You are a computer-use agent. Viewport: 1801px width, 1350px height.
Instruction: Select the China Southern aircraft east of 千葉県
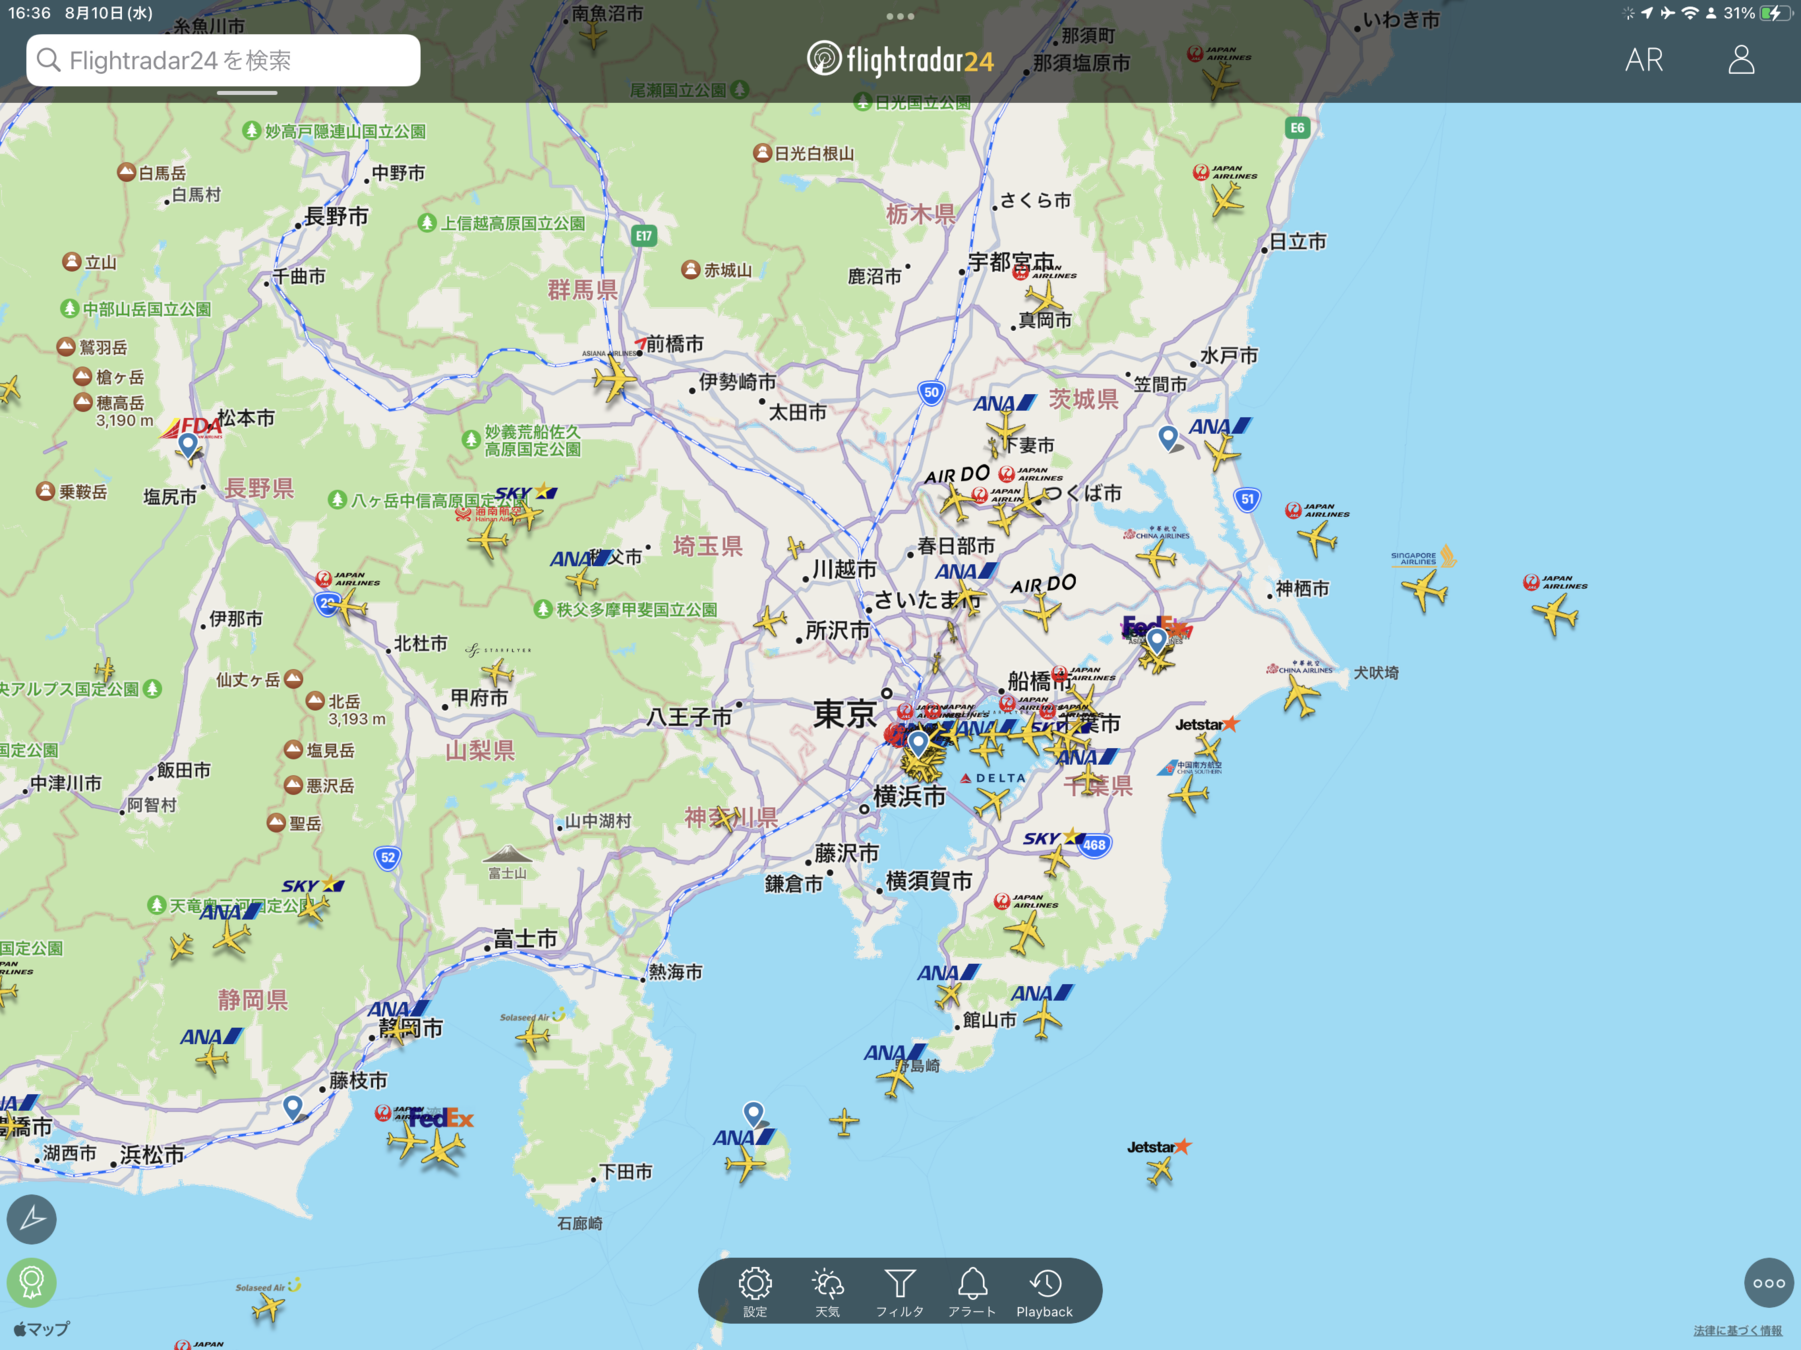[x=1189, y=795]
